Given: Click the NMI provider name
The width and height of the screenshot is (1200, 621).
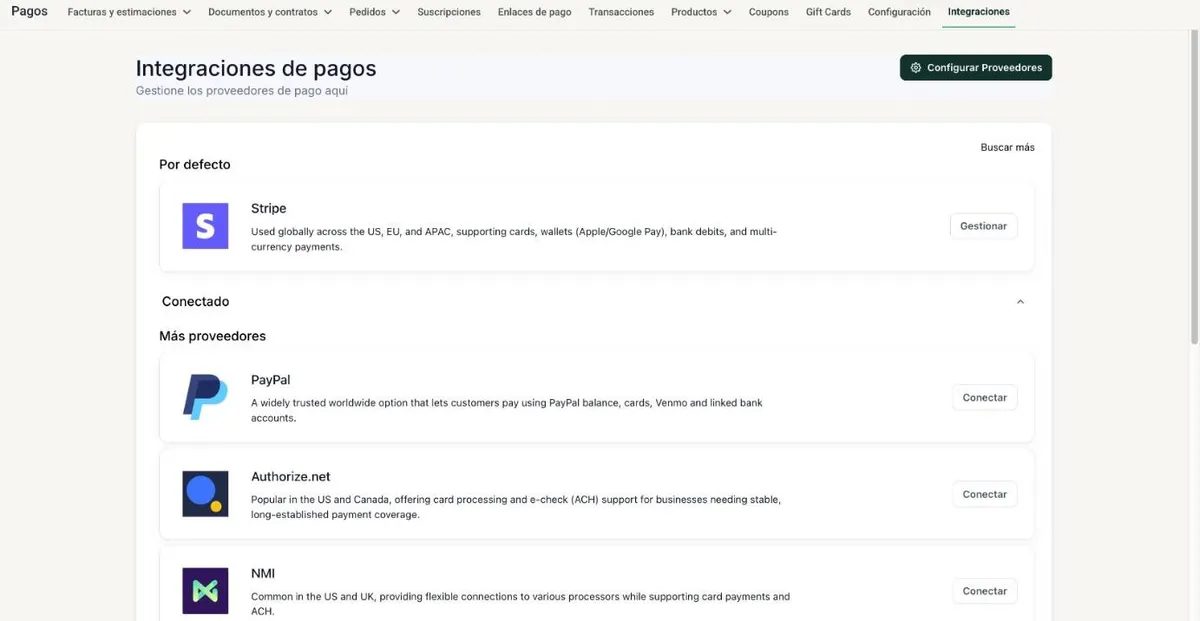Looking at the screenshot, I should tap(263, 574).
